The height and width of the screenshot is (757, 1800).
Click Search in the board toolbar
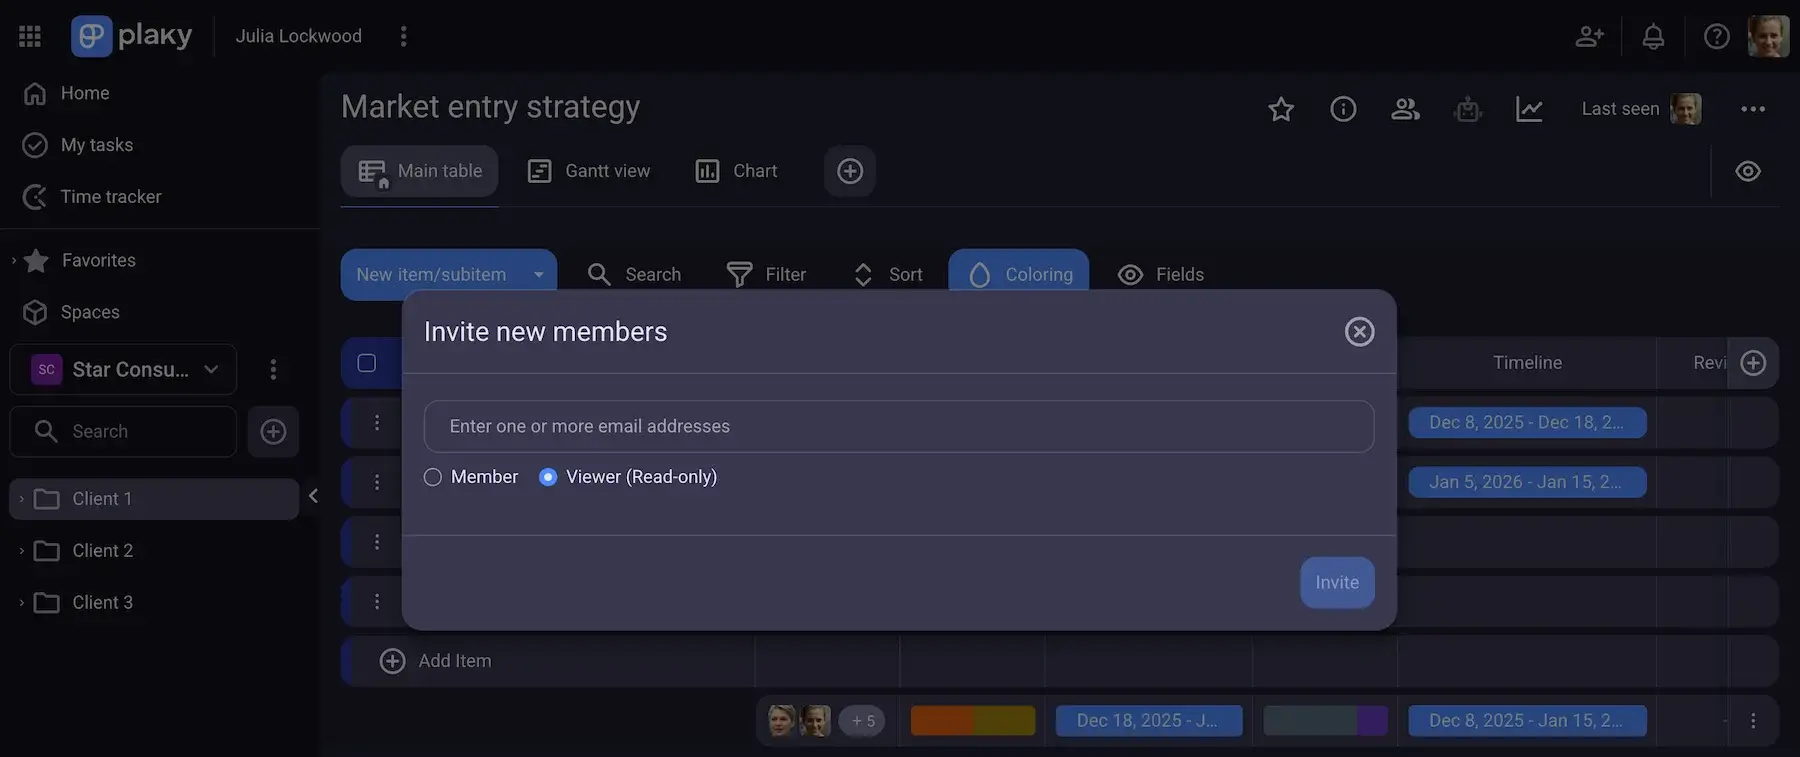click(634, 274)
